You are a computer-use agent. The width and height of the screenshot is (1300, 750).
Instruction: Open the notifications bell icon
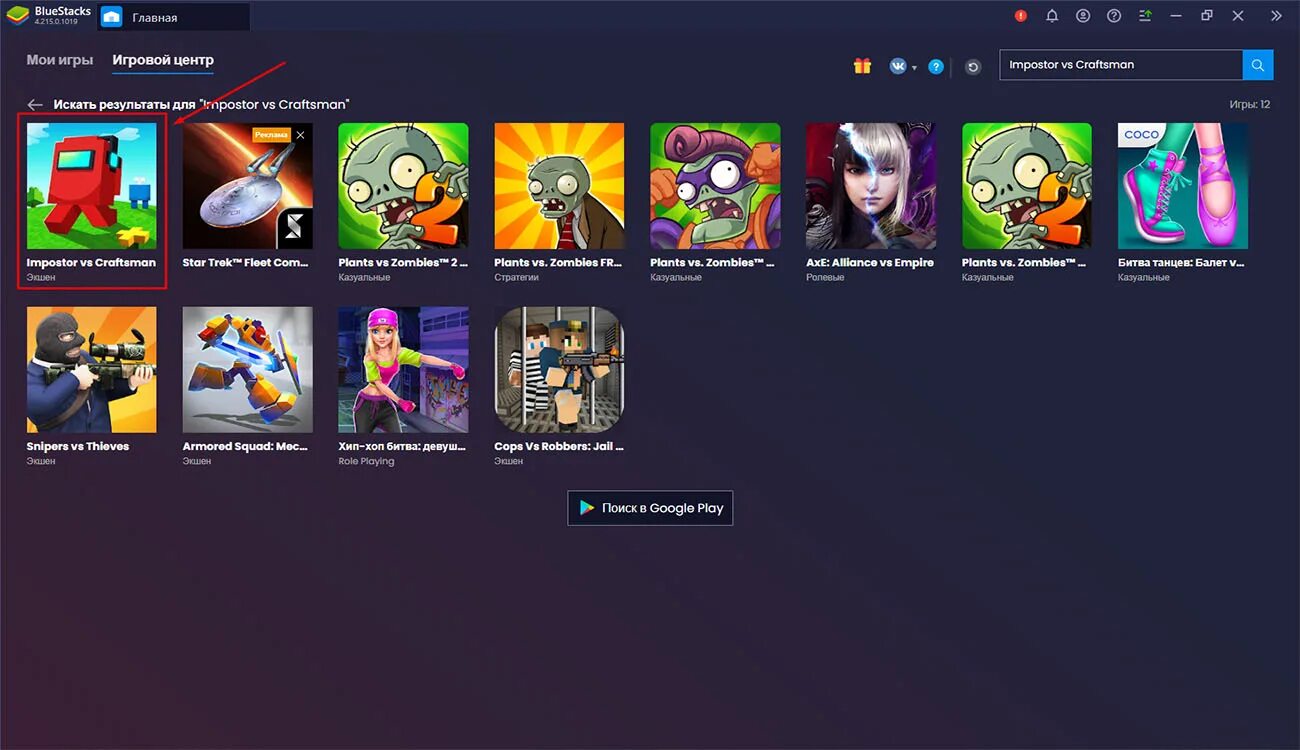(x=1052, y=16)
